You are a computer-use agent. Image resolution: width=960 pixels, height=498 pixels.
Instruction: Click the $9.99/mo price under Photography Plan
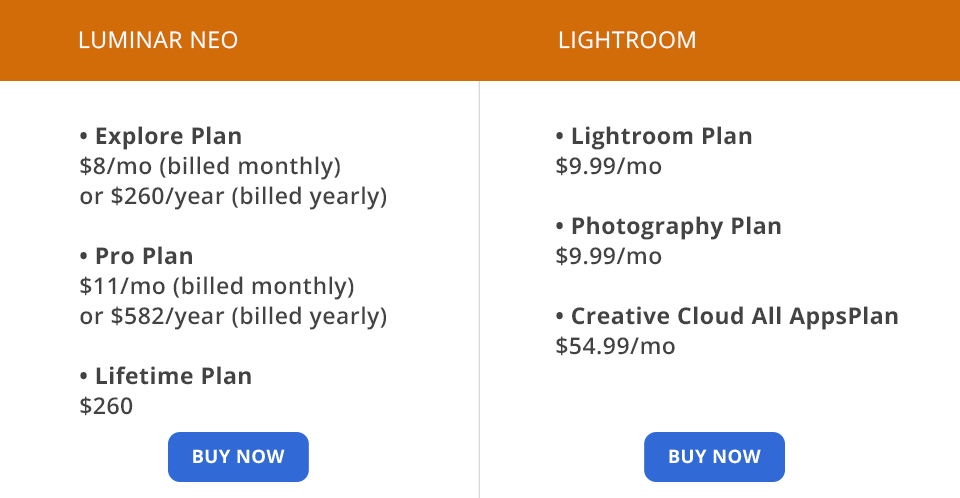[x=609, y=256]
